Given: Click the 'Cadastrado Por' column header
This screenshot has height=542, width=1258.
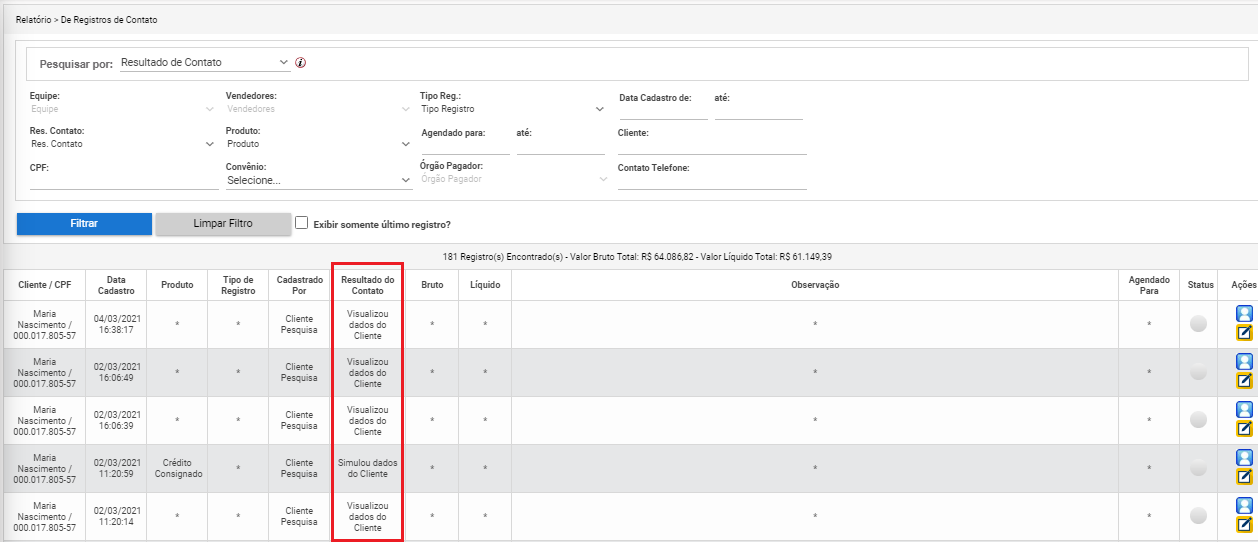Looking at the screenshot, I should [x=299, y=285].
